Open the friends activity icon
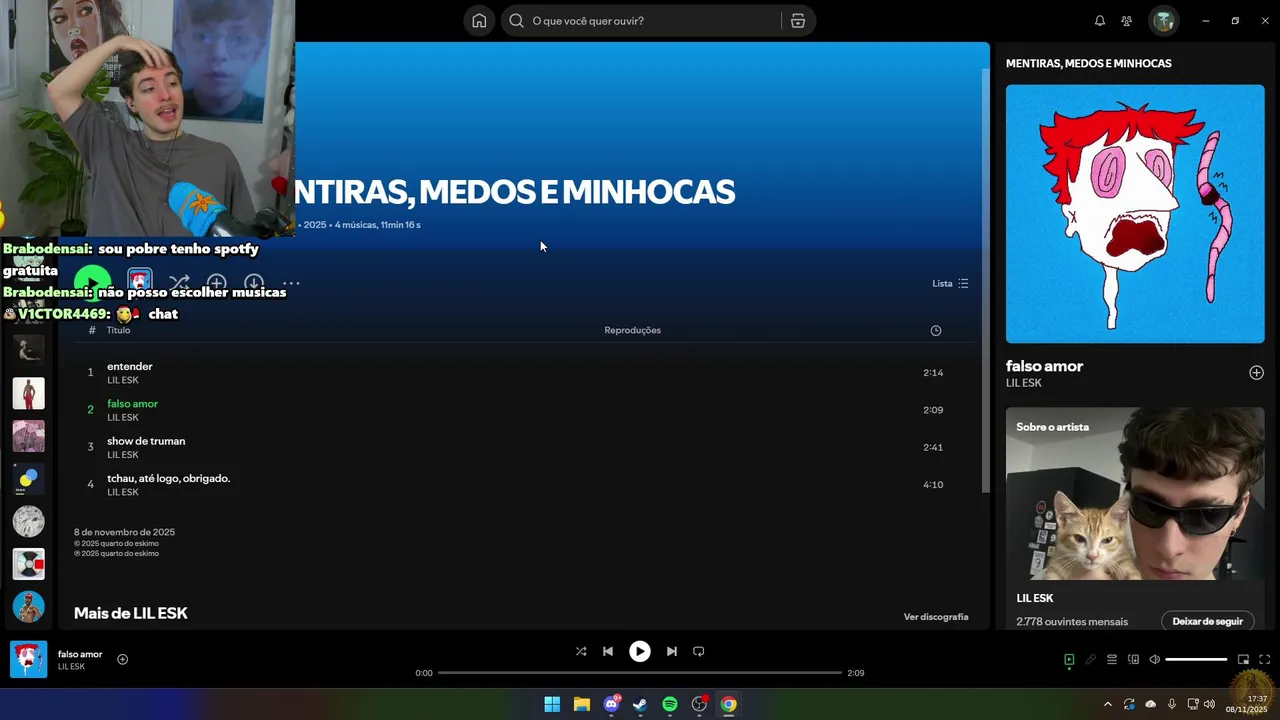1280x720 pixels. tap(1127, 21)
